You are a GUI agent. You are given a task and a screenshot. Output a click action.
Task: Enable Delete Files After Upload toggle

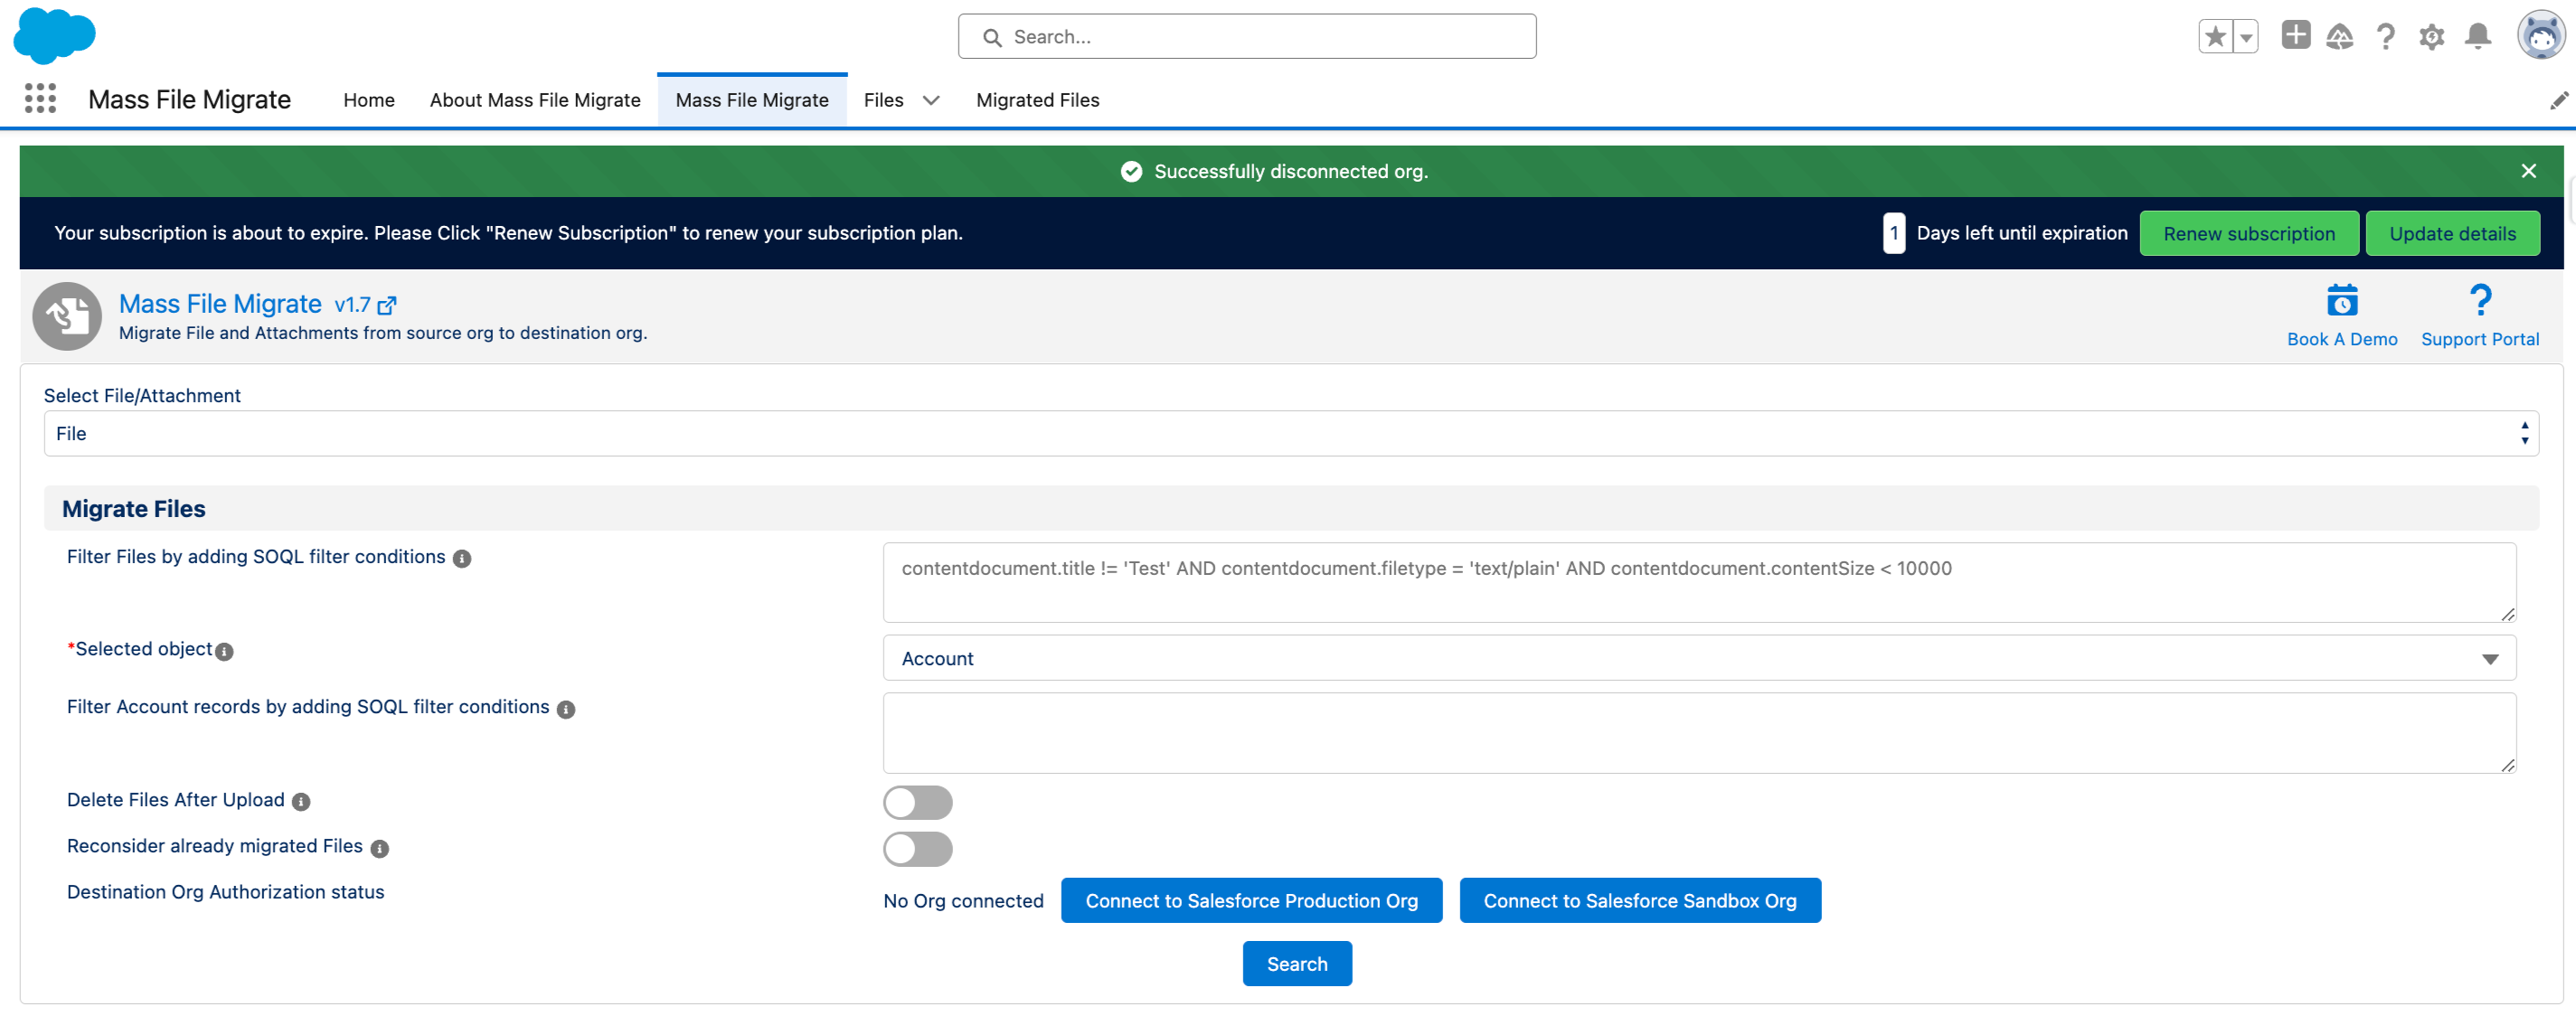coord(917,802)
